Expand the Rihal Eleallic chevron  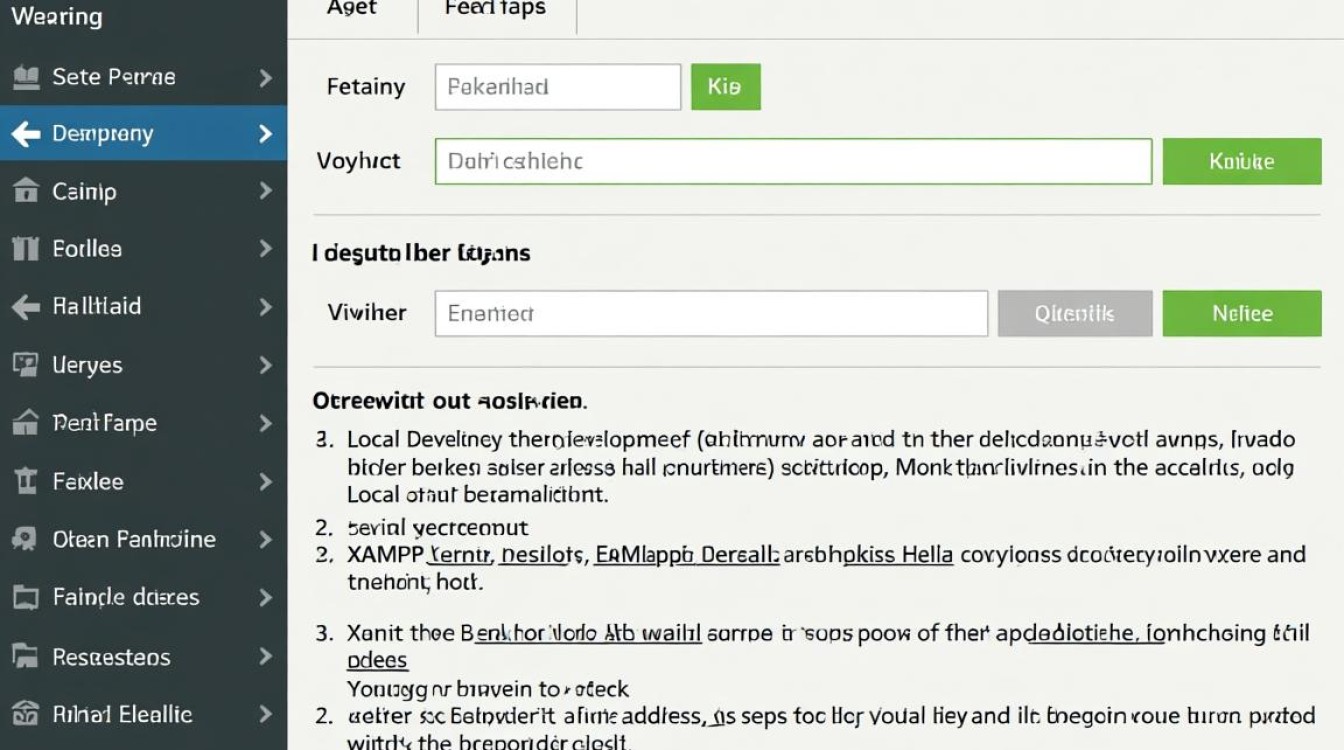(x=265, y=715)
